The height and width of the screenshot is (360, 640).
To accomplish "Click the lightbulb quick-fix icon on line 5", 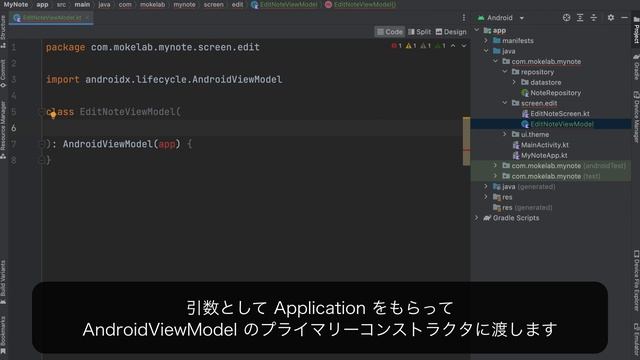I will pyautogui.click(x=53, y=115).
